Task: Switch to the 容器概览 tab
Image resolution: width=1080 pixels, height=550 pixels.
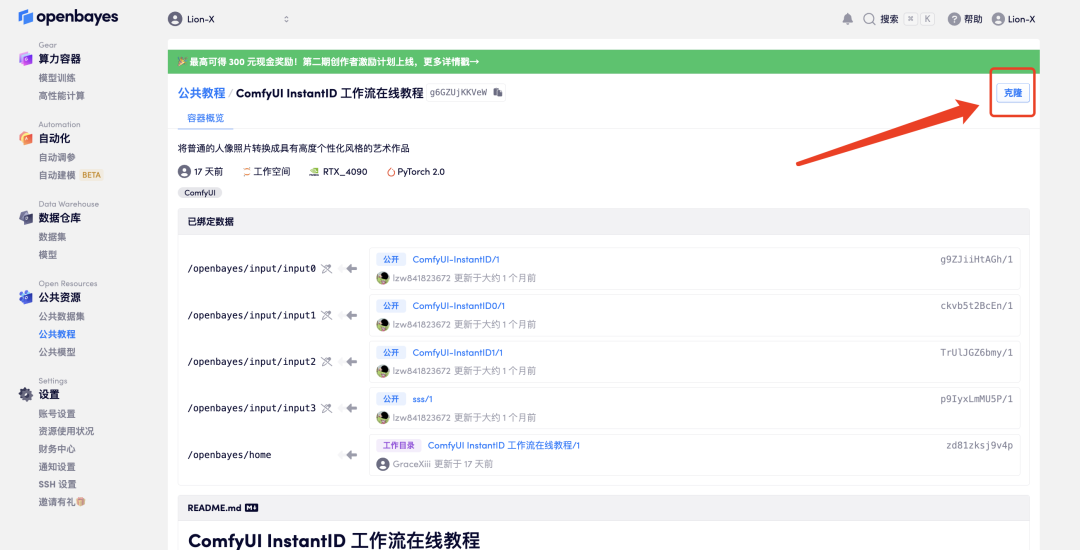Action: pos(205,118)
